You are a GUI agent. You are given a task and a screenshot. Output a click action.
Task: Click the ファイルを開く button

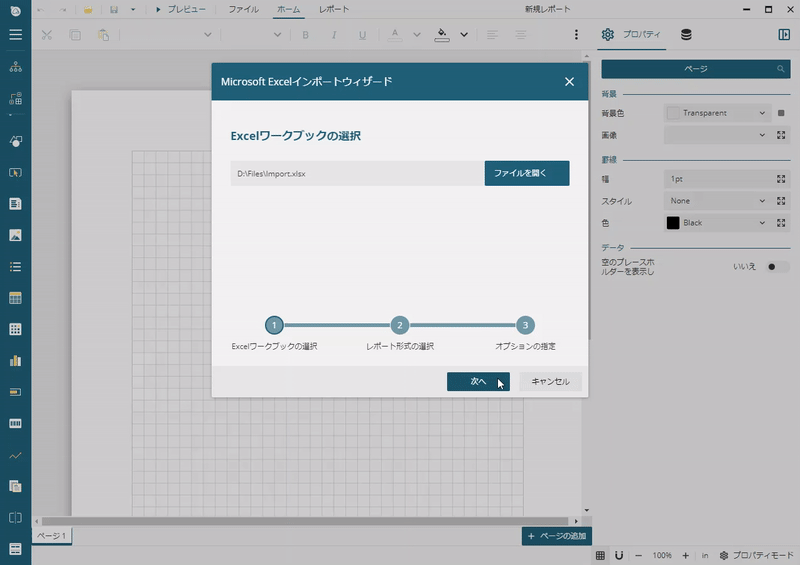coord(527,173)
